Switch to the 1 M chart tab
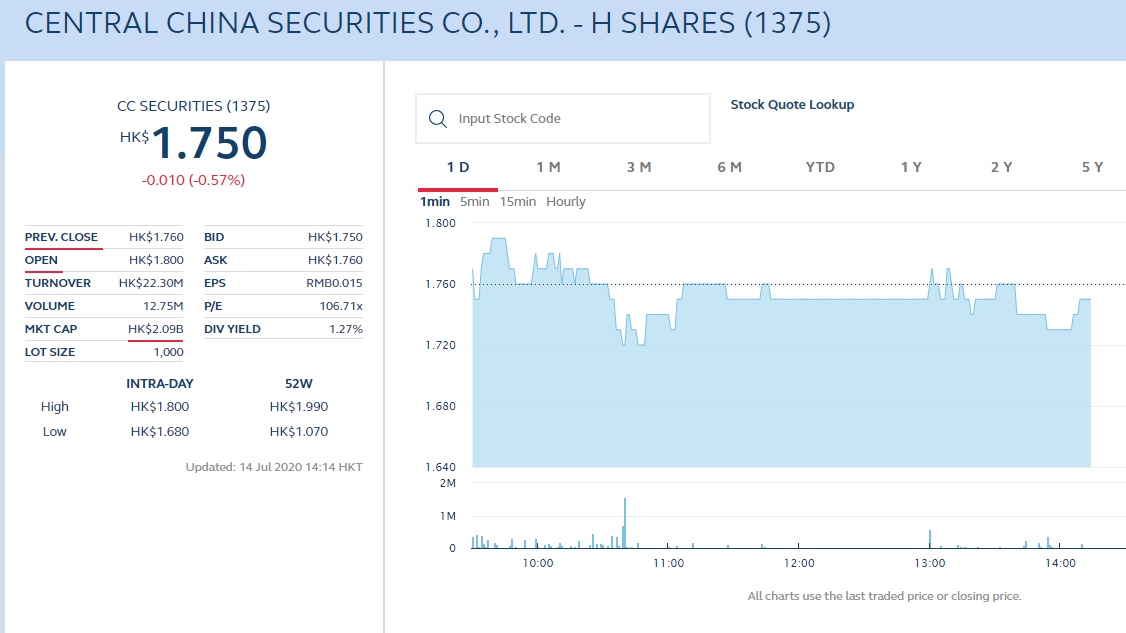Screen dimensions: 1126x633 tap(548, 167)
